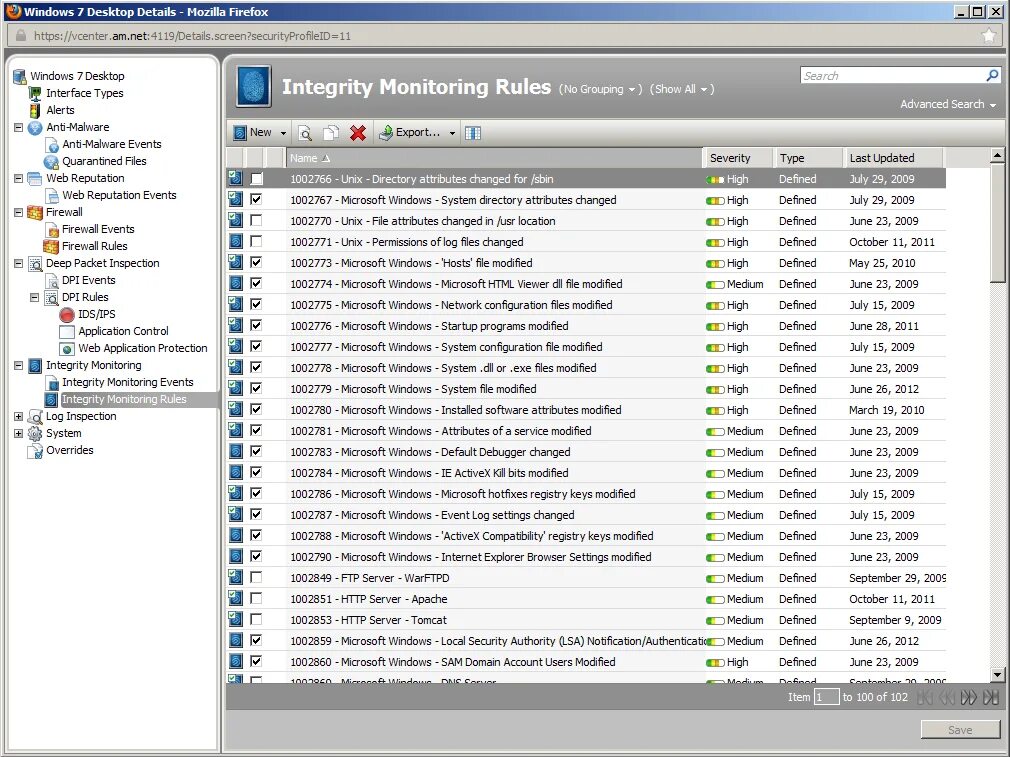Image resolution: width=1010 pixels, height=757 pixels.
Task: Click the Firefox URL address bar
Action: pyautogui.click(x=502, y=36)
